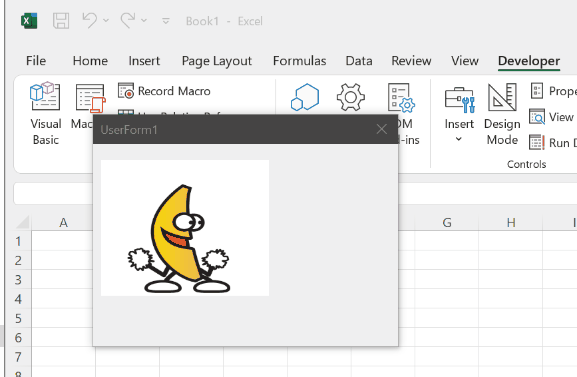Select column G header
Image resolution: width=577 pixels, height=377 pixels.
pos(447,222)
